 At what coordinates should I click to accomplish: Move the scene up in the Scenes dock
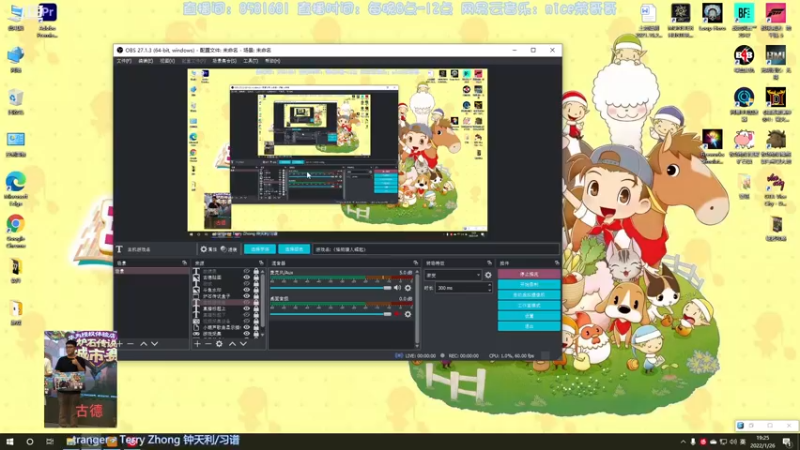143,344
